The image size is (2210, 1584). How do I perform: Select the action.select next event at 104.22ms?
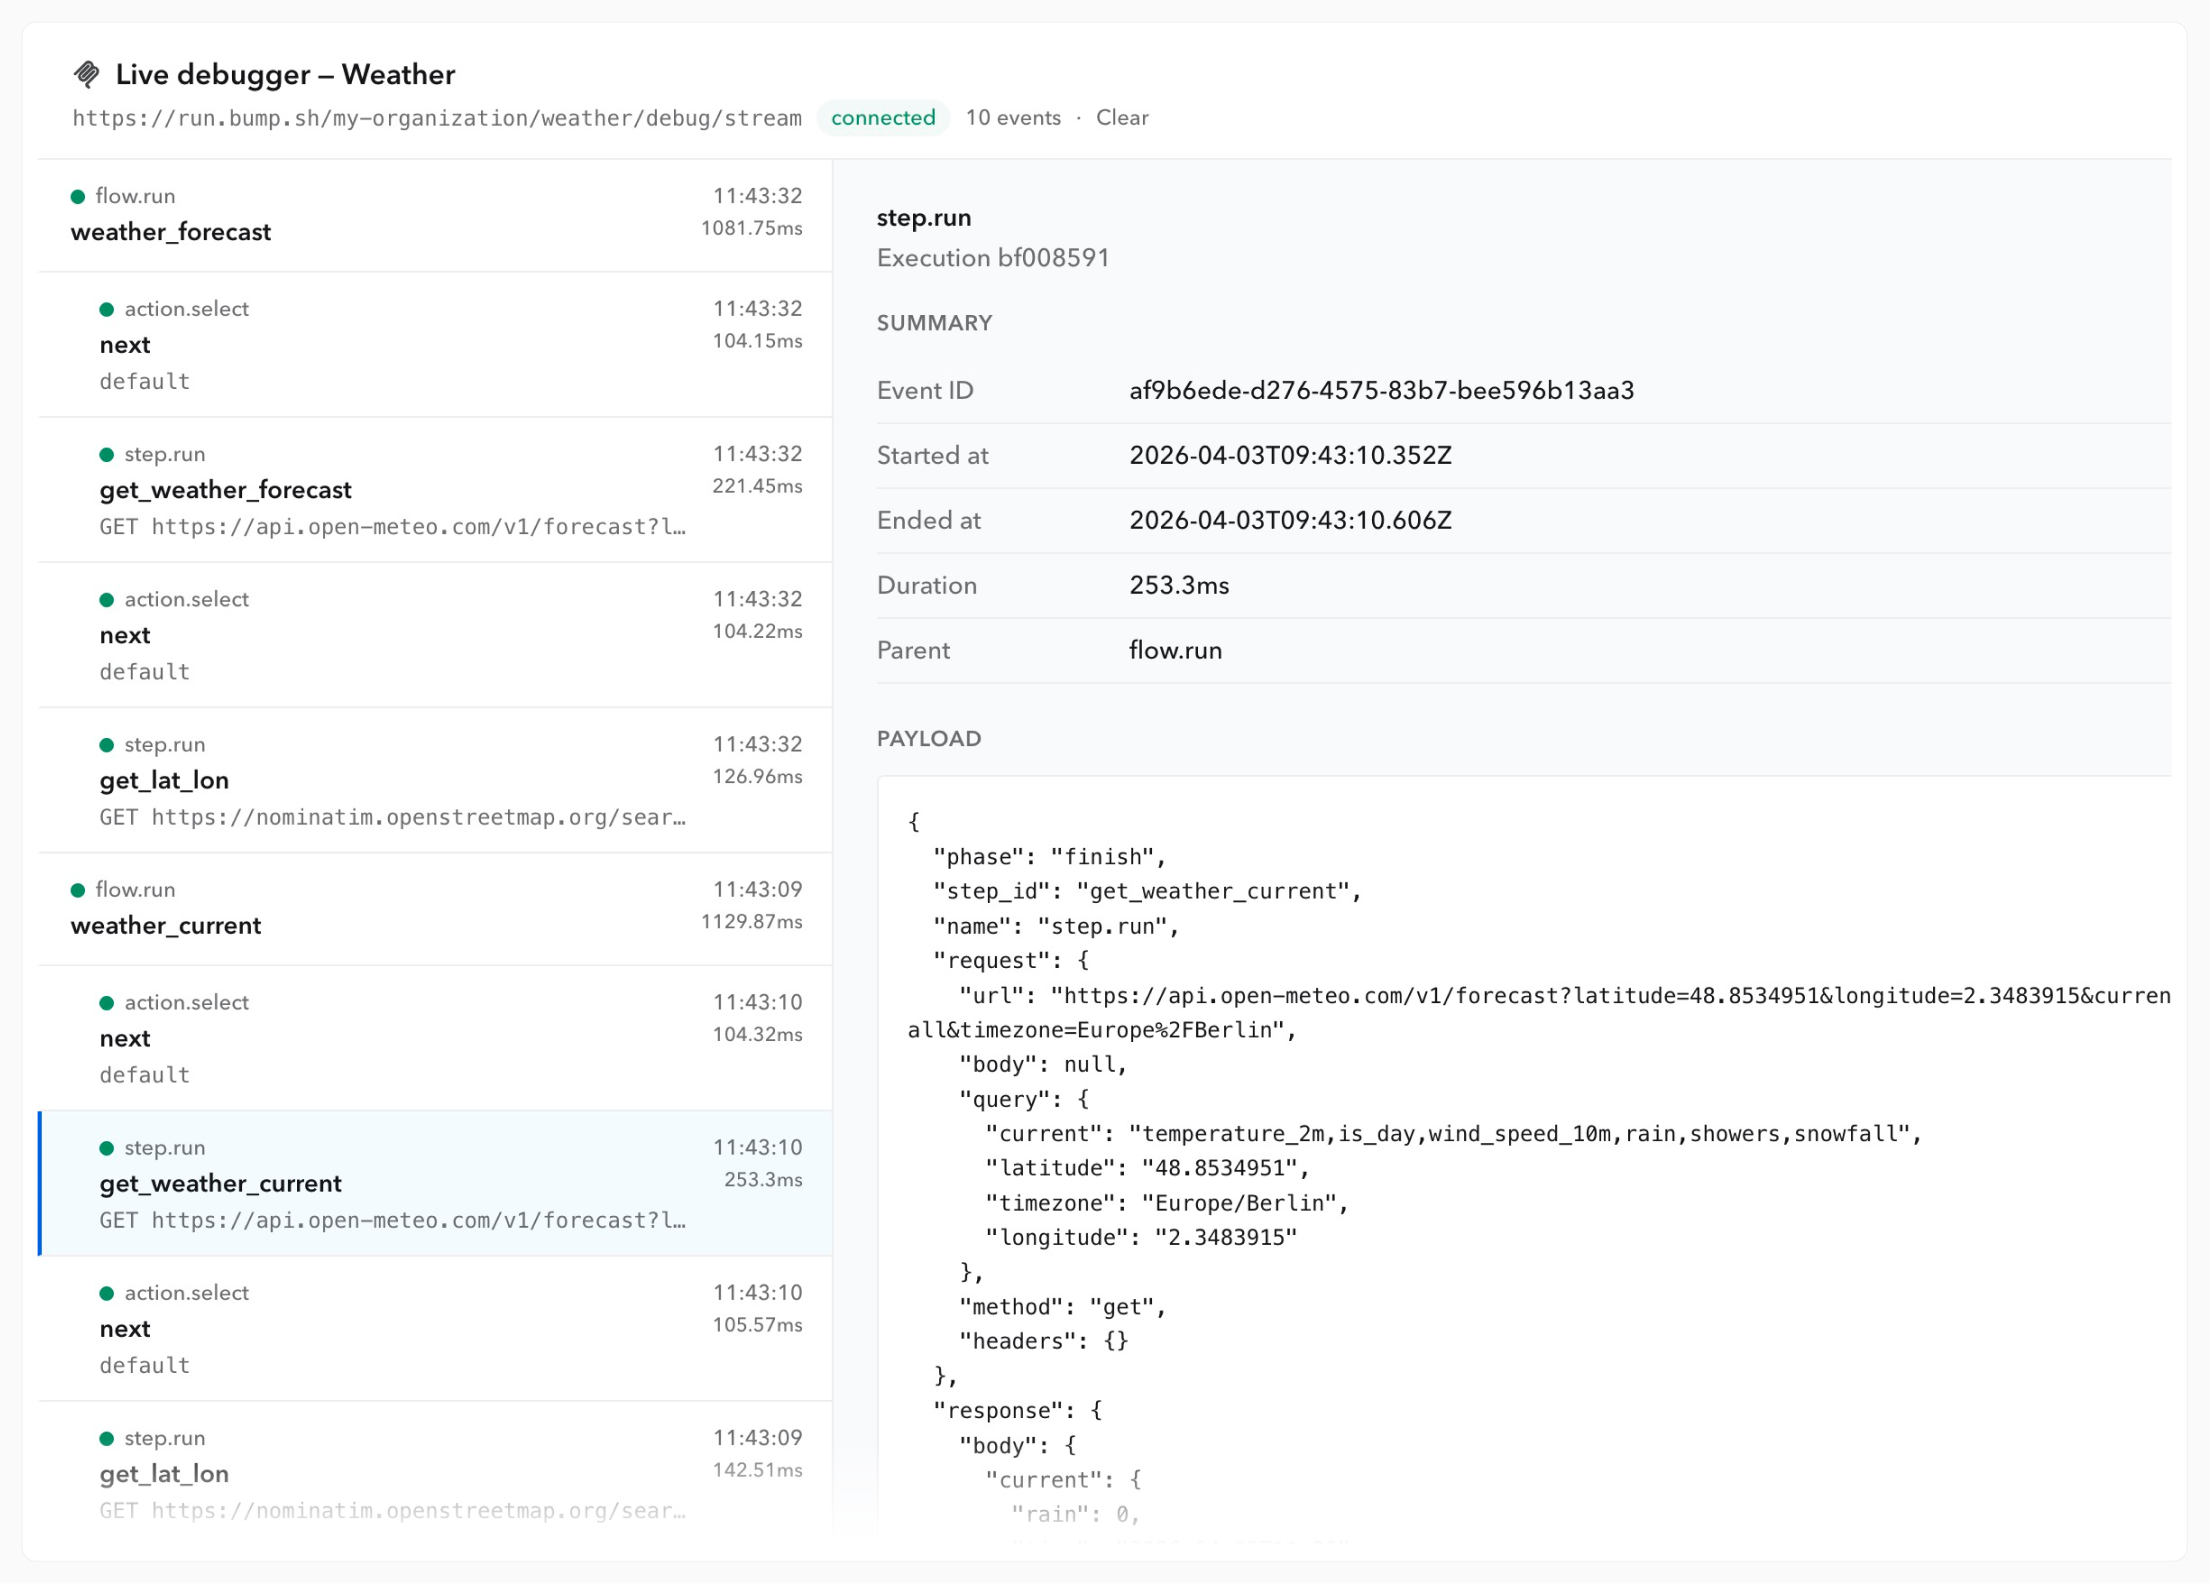[x=436, y=636]
